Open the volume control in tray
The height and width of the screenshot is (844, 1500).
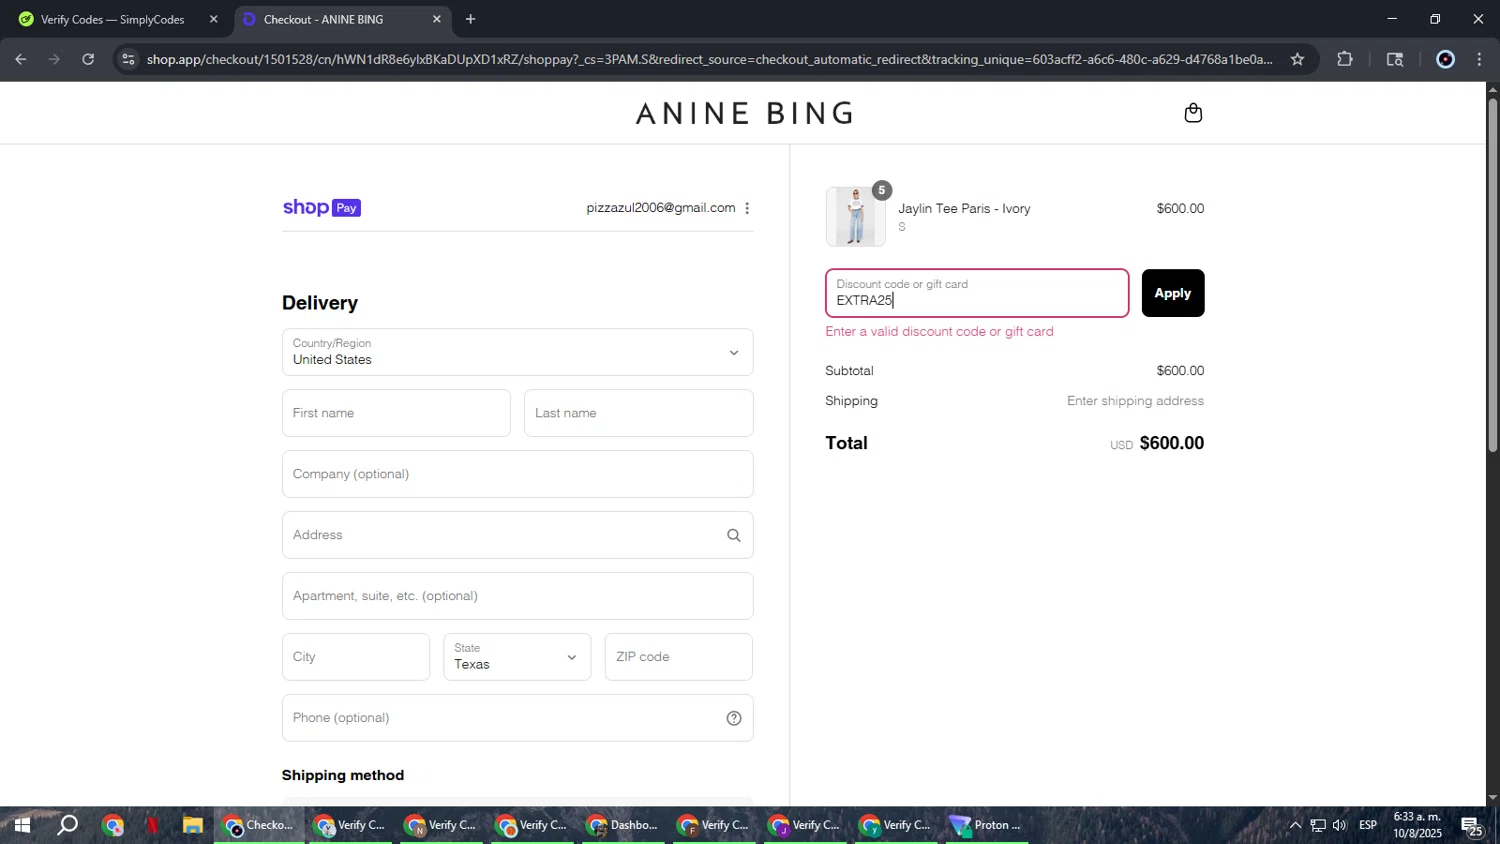pos(1340,826)
